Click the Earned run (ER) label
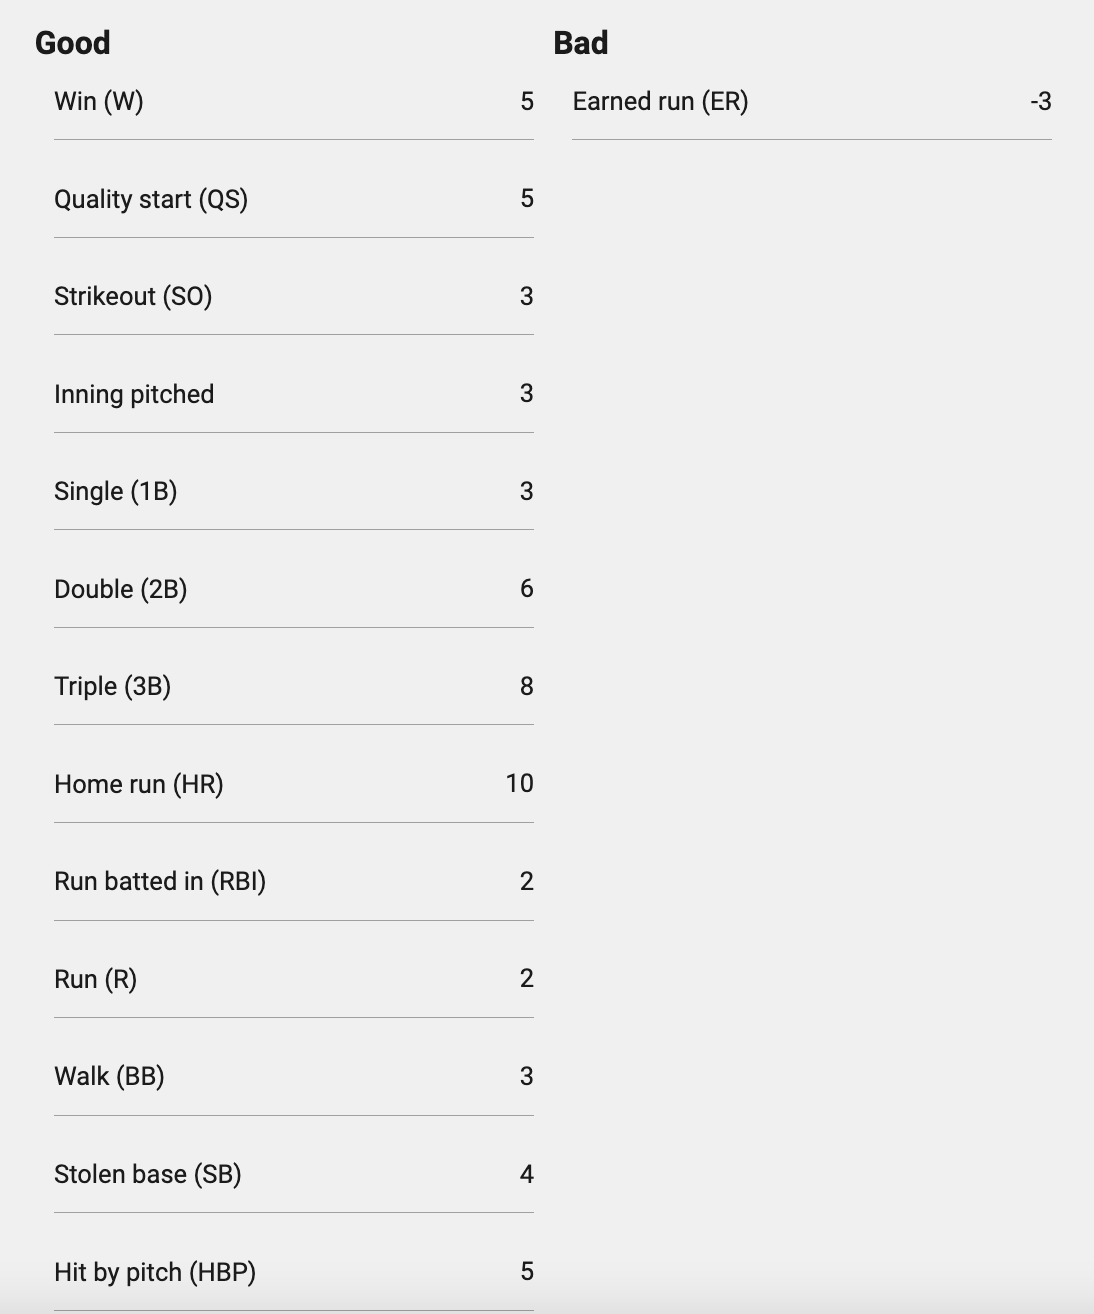 660,102
